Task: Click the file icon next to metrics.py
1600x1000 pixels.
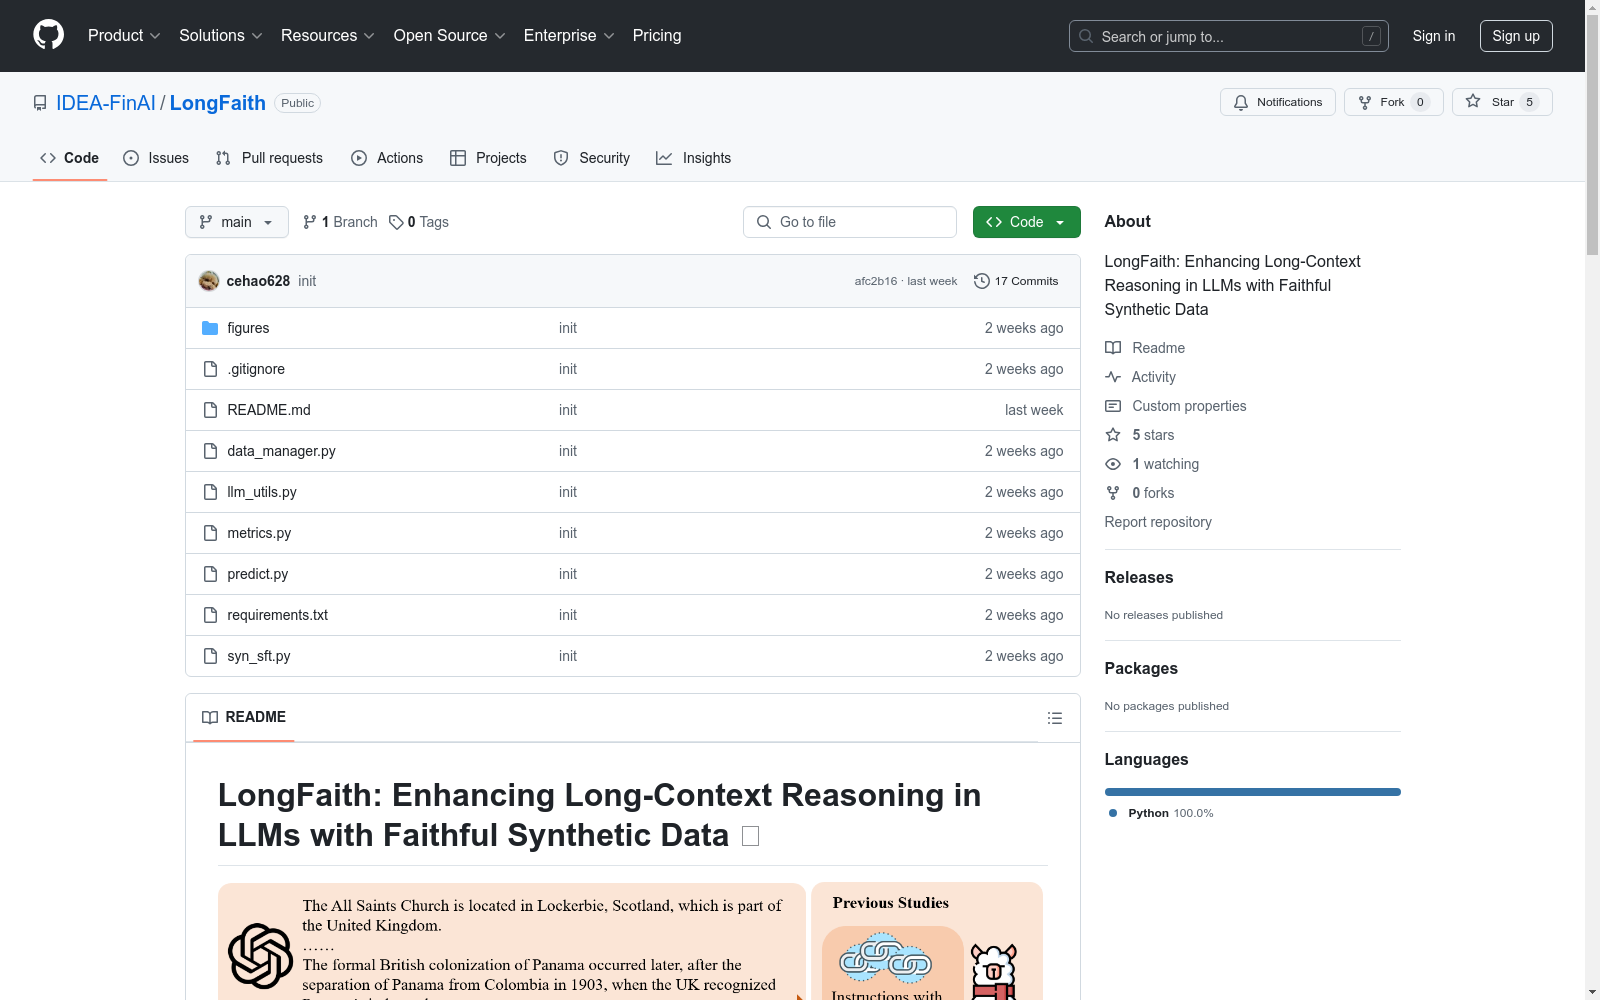Action: pos(210,533)
